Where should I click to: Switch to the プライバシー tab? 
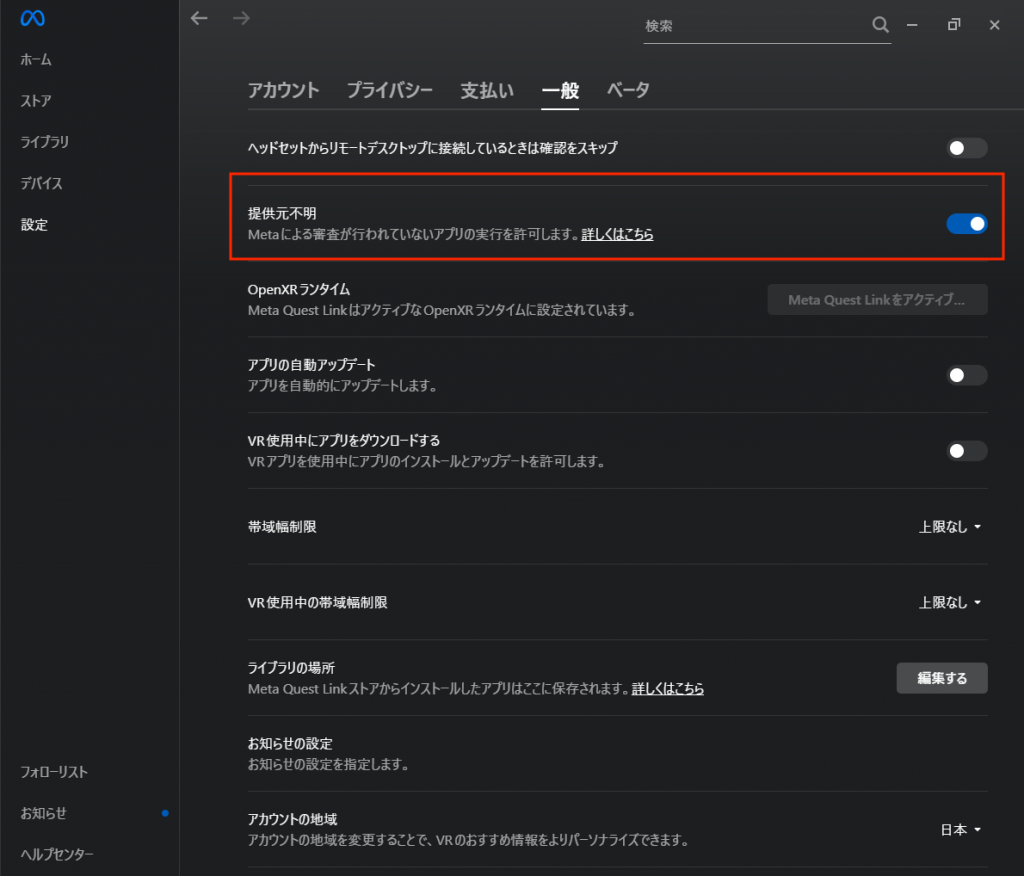coord(389,91)
